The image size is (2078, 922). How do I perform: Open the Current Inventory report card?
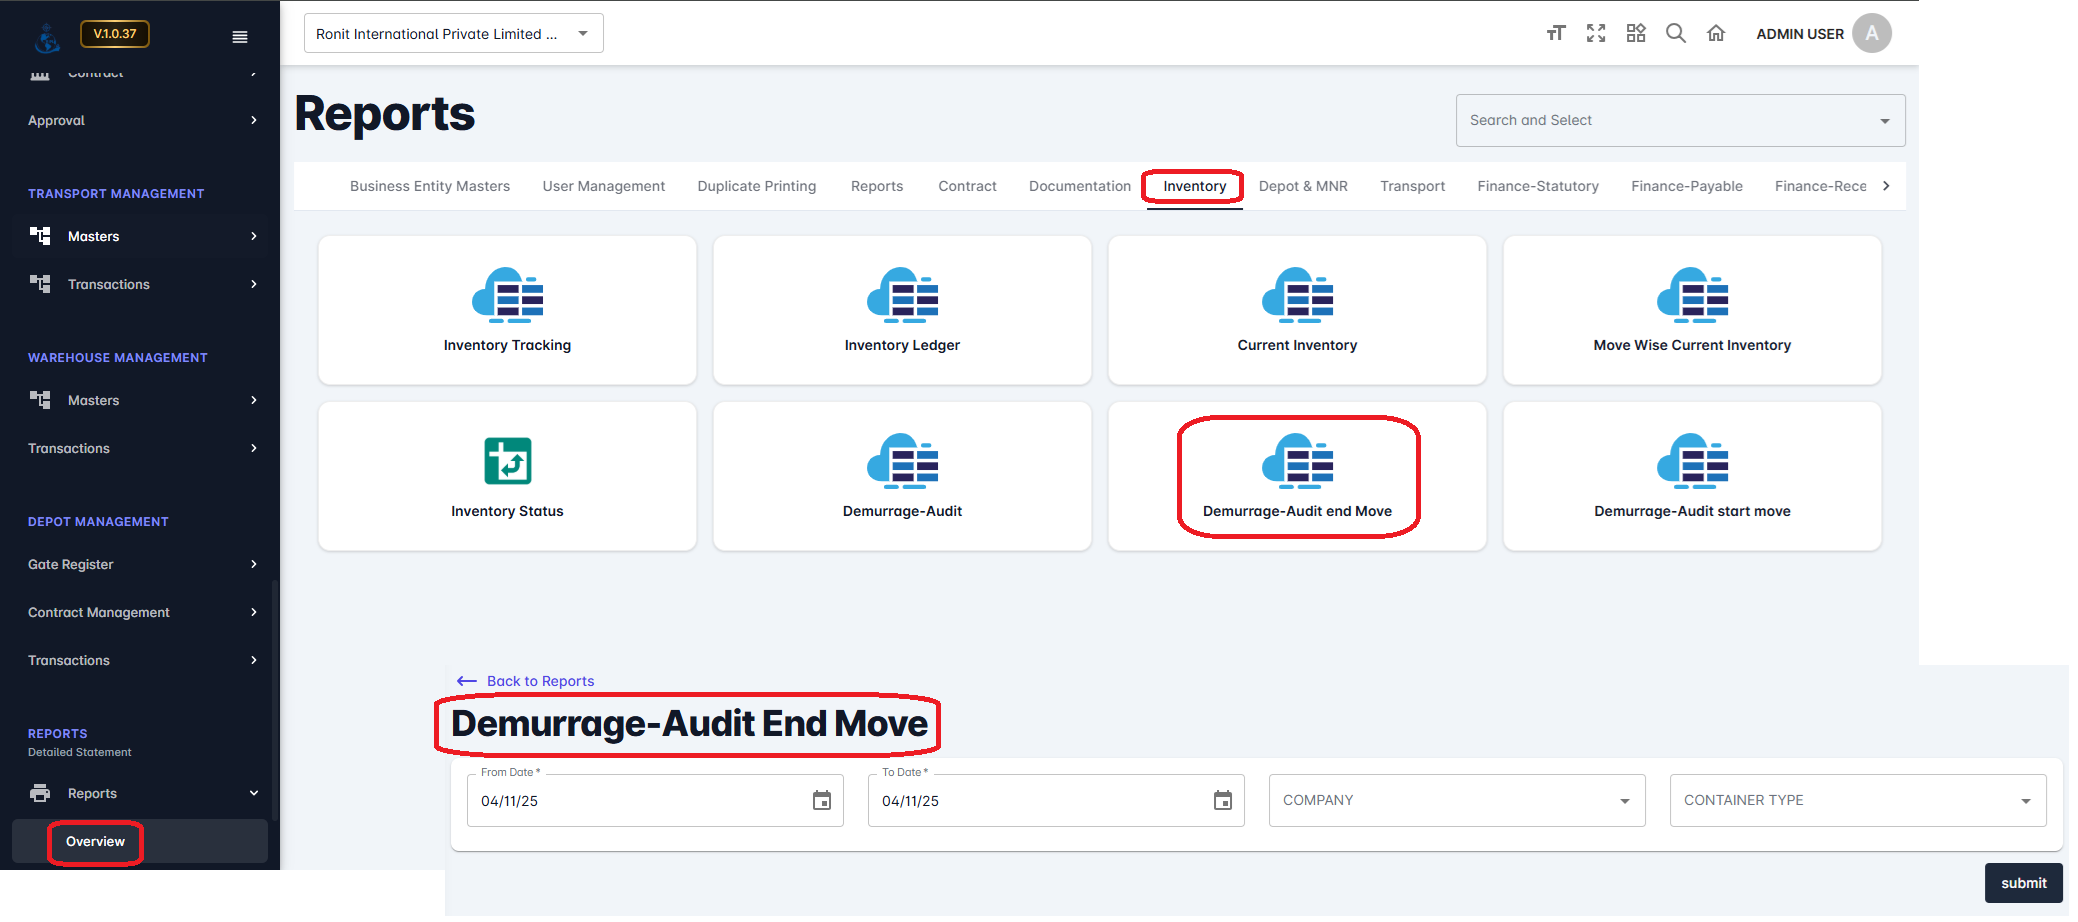click(1297, 311)
